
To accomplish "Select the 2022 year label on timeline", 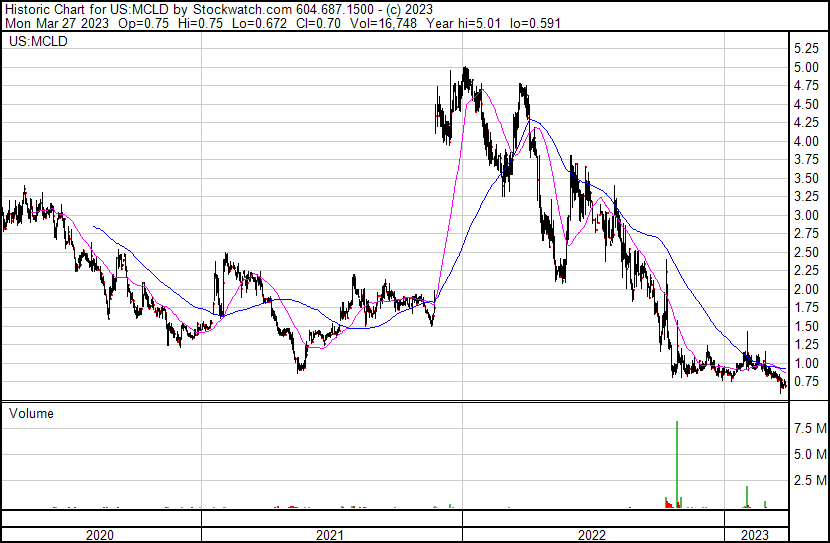I will pyautogui.click(x=592, y=535).
